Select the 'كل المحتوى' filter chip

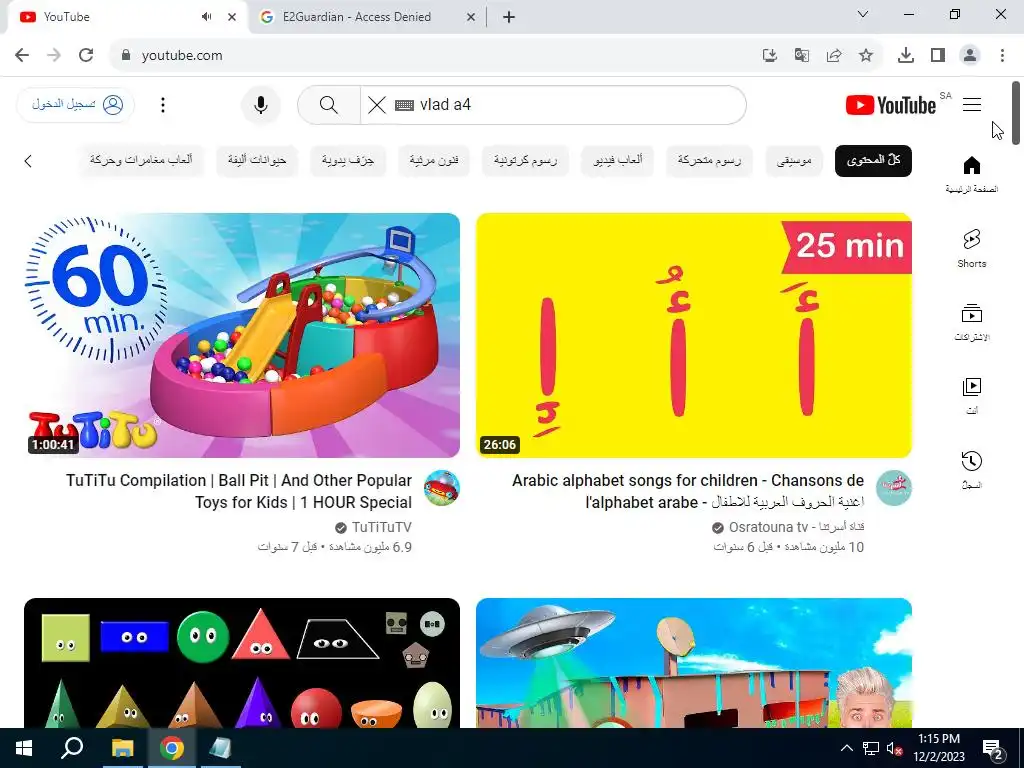(x=873, y=161)
